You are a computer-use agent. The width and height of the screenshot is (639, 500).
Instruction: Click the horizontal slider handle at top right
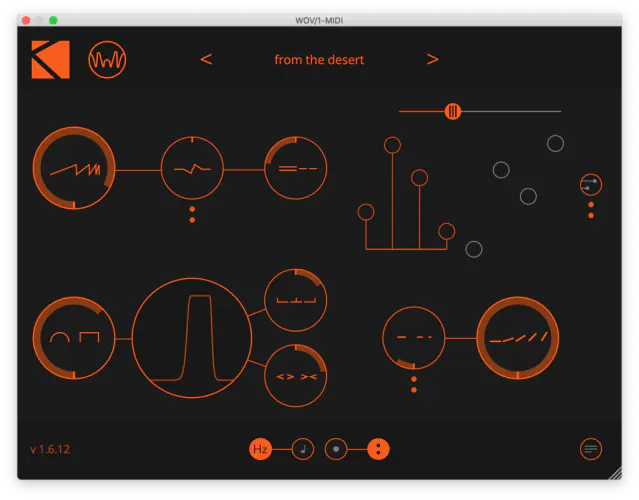453,111
